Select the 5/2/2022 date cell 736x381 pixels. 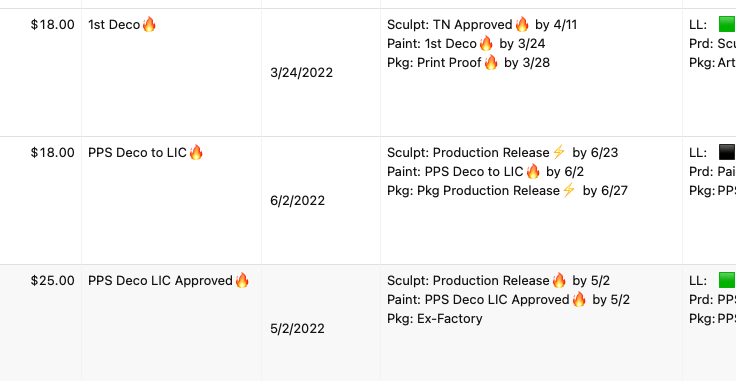pyautogui.click(x=321, y=328)
